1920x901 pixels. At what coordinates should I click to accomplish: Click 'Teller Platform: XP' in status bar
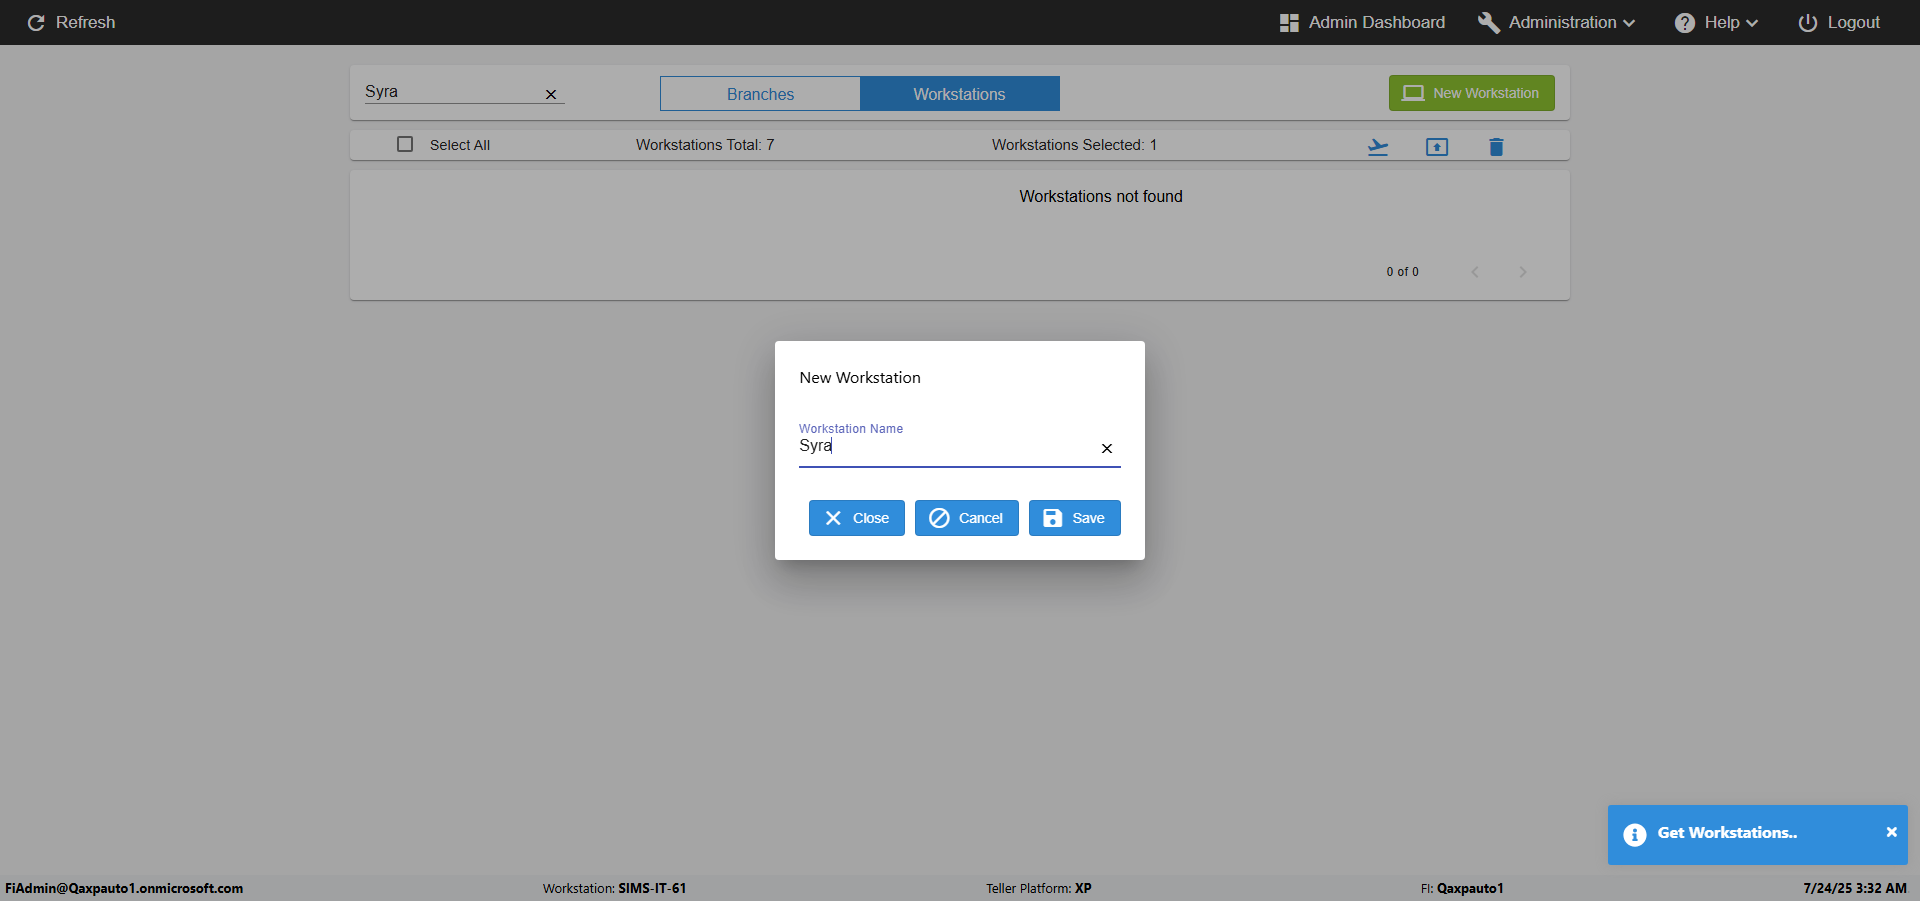pyautogui.click(x=1038, y=888)
